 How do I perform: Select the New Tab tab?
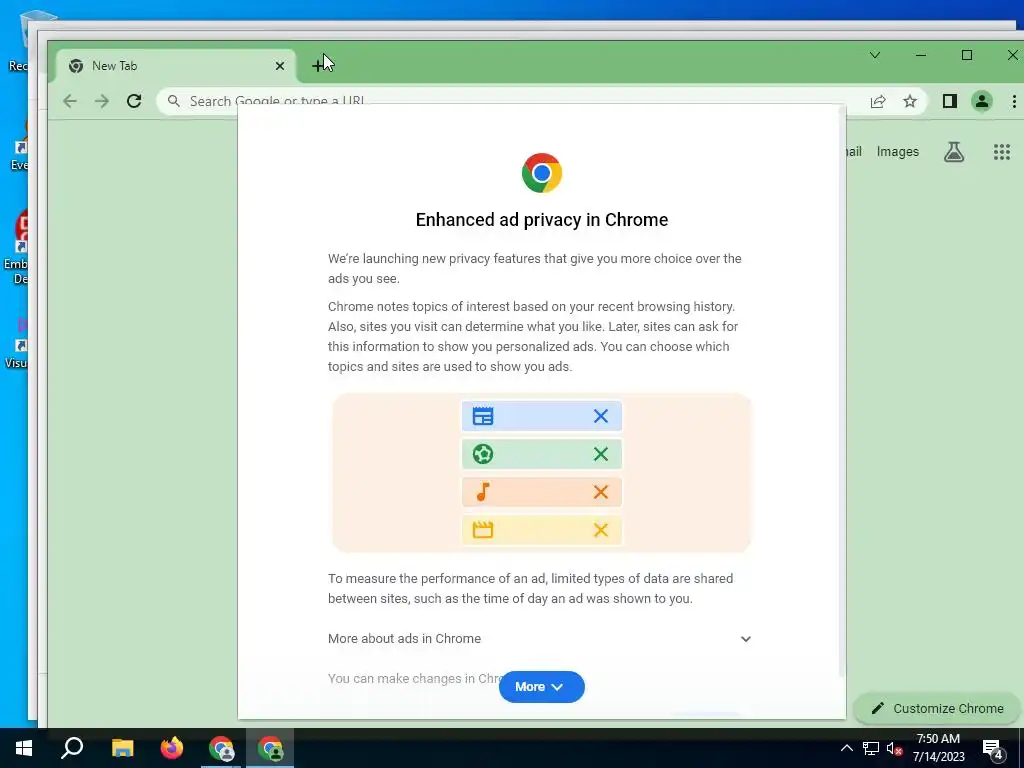point(176,66)
